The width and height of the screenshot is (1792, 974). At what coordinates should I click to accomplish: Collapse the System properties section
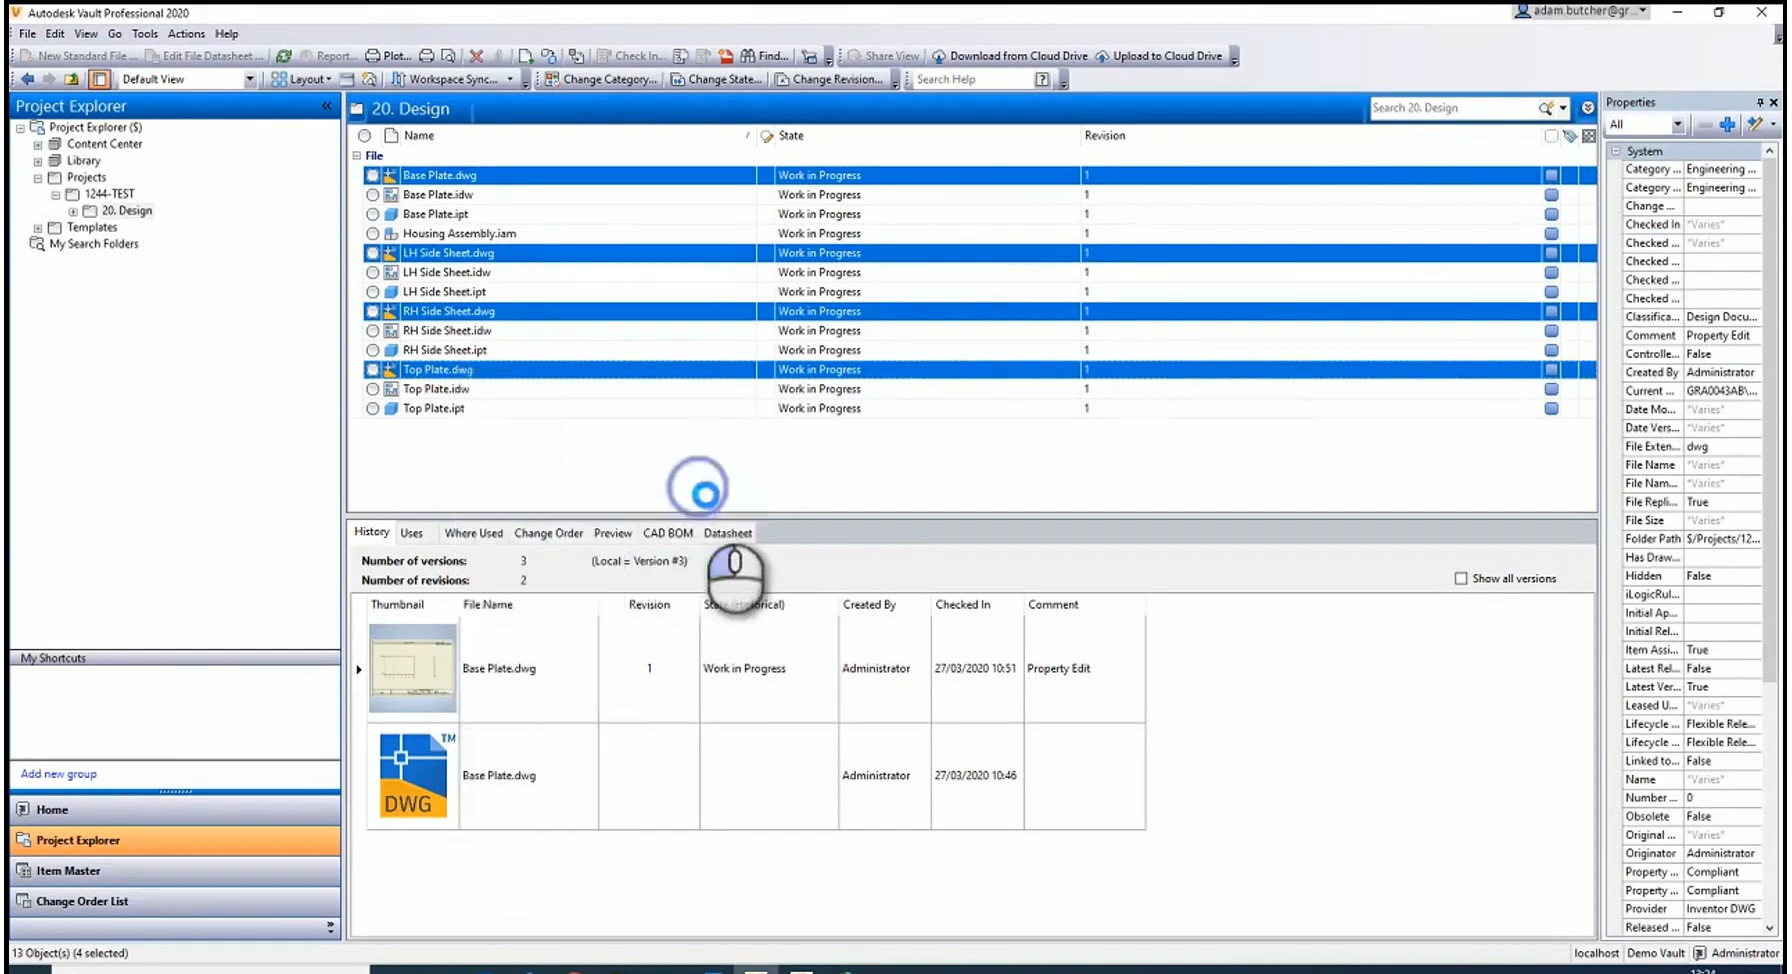1615,151
